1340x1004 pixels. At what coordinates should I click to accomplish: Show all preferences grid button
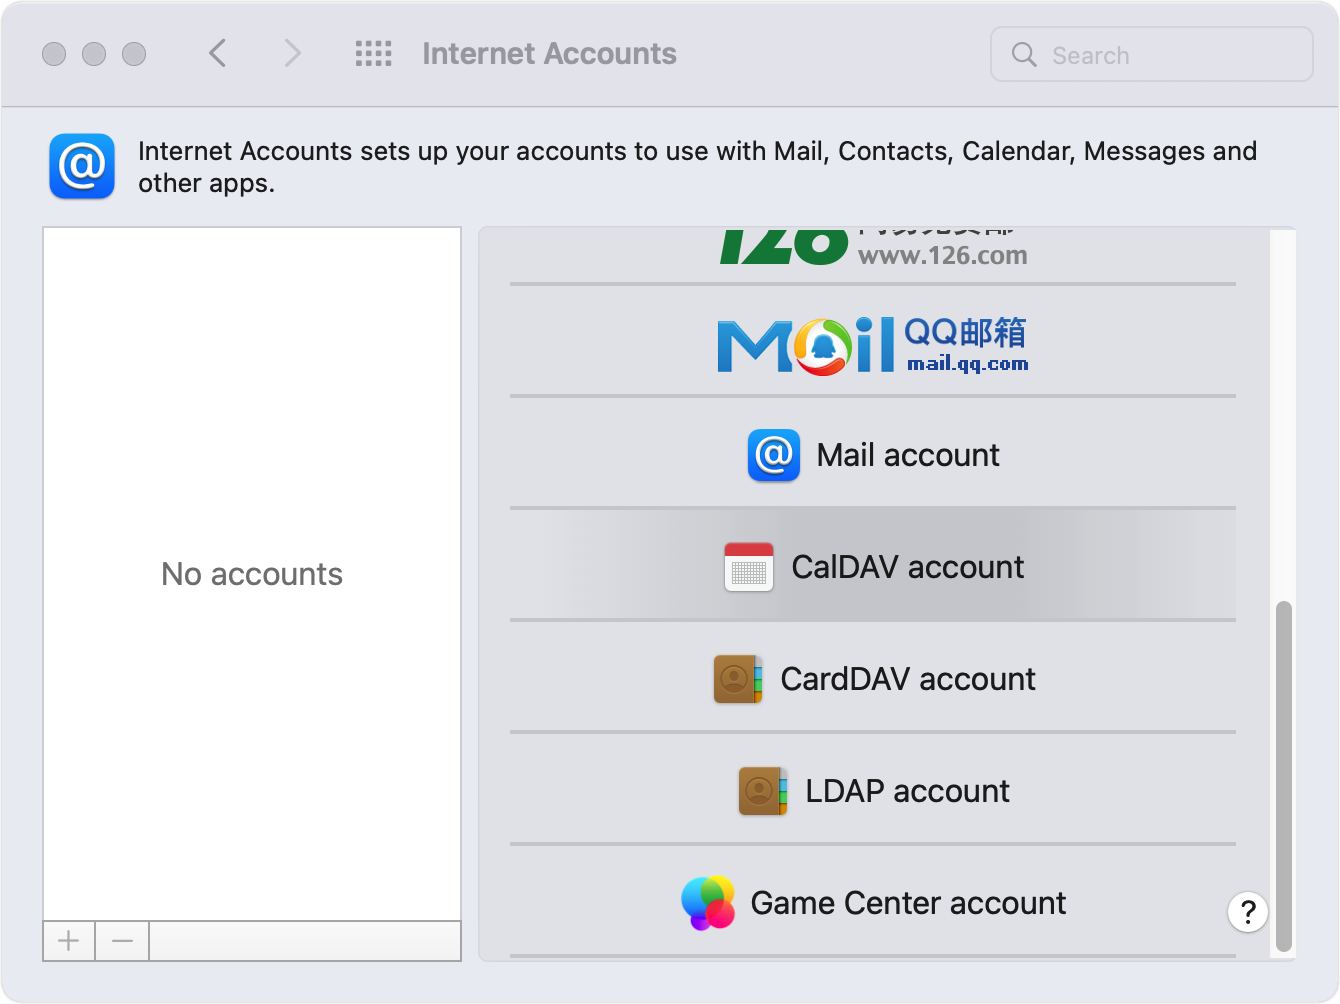coord(373,53)
